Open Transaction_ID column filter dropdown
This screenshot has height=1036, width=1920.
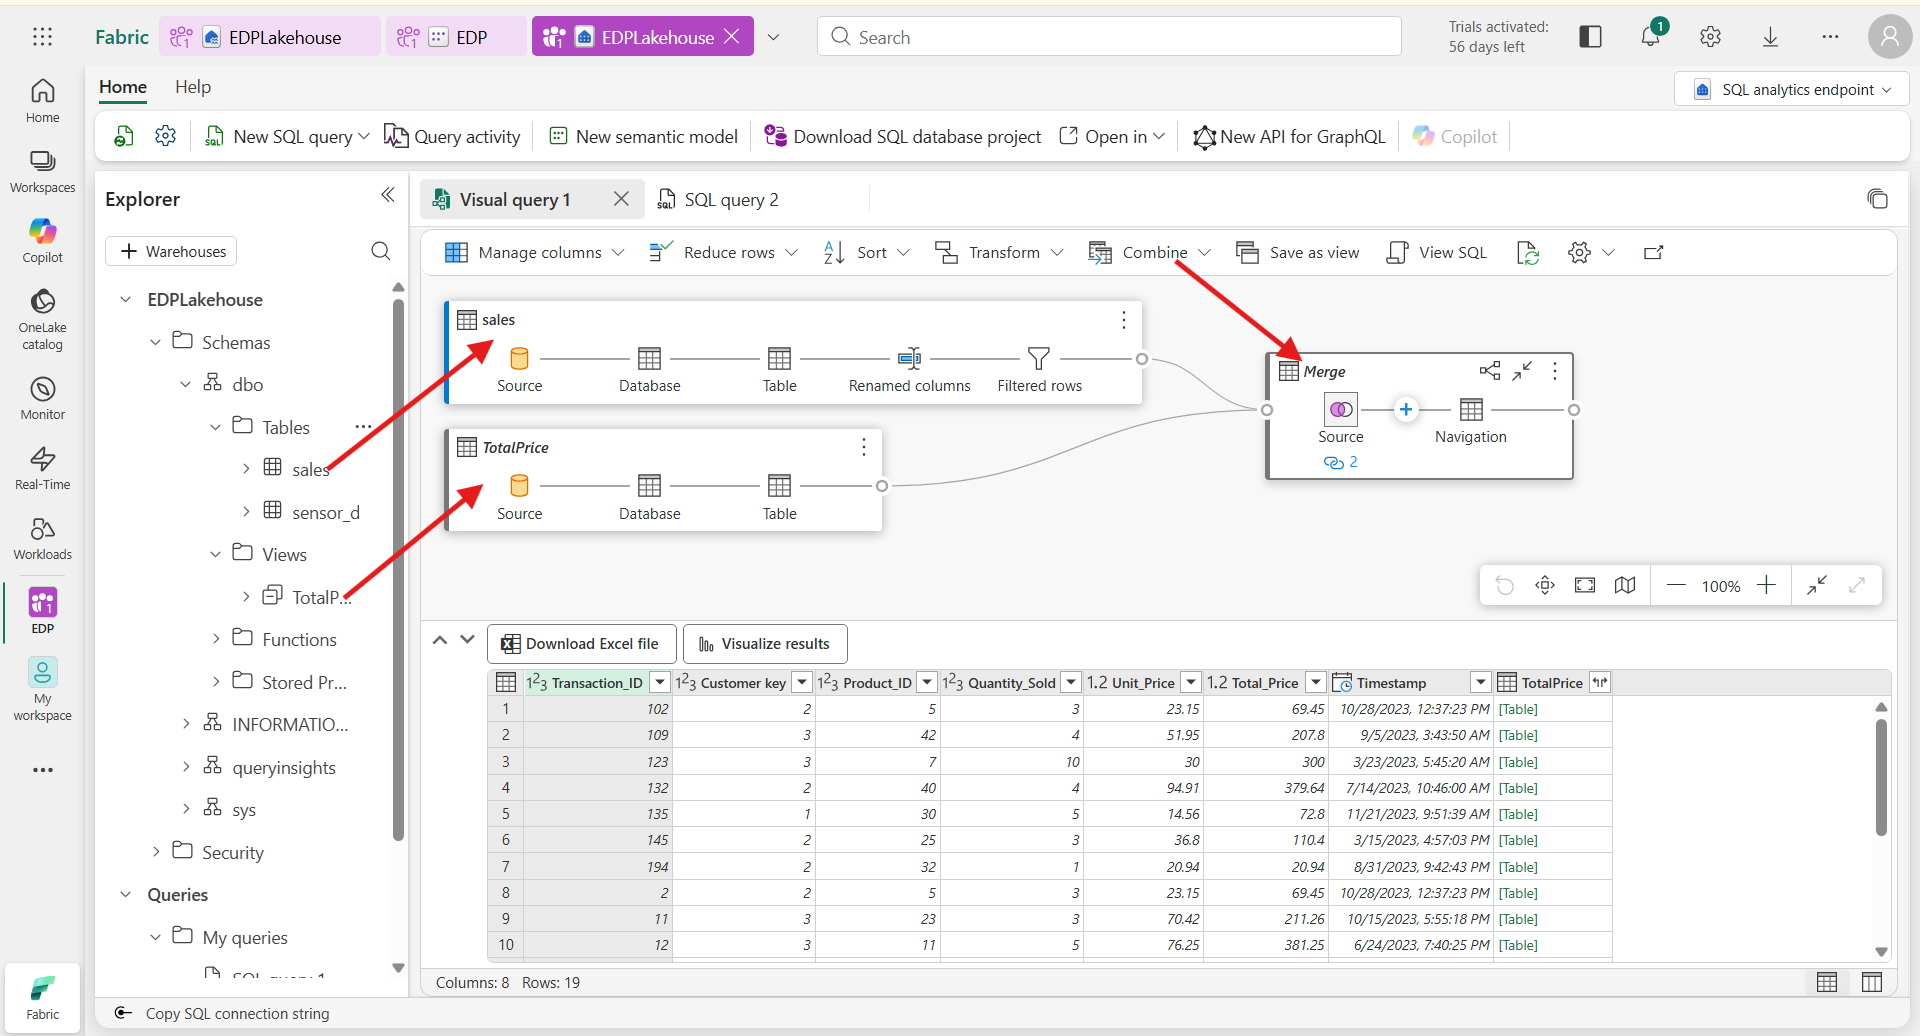click(660, 683)
